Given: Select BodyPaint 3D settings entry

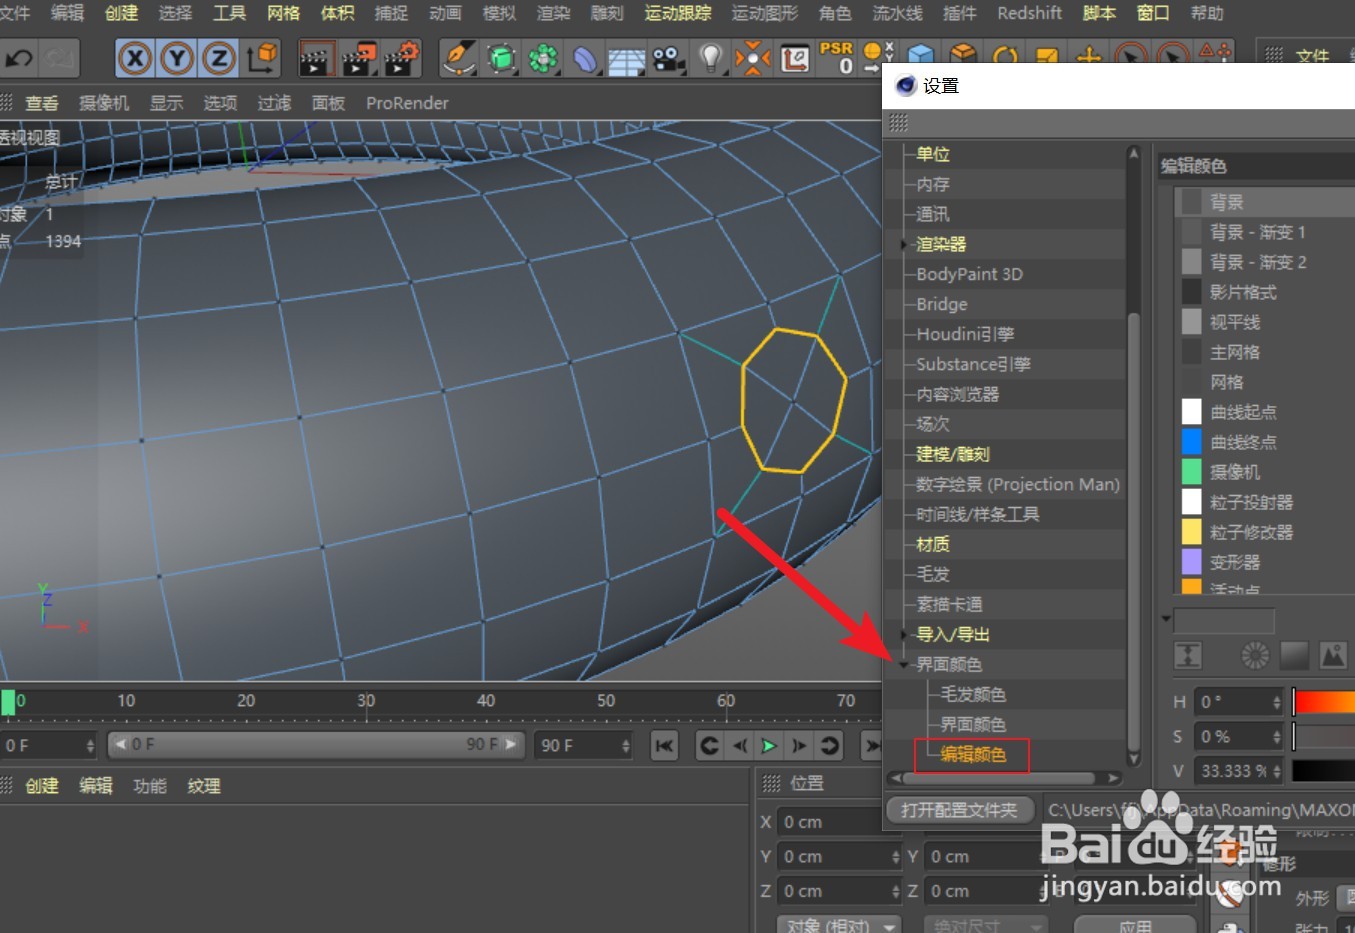Looking at the screenshot, I should (x=969, y=274).
